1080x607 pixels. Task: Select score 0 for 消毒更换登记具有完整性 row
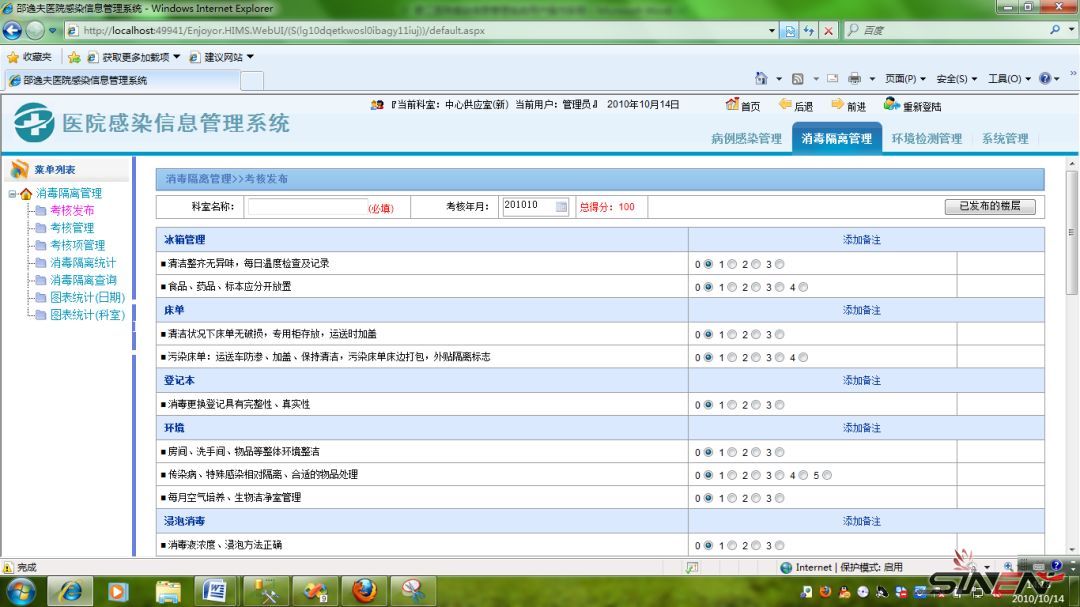click(x=708, y=405)
